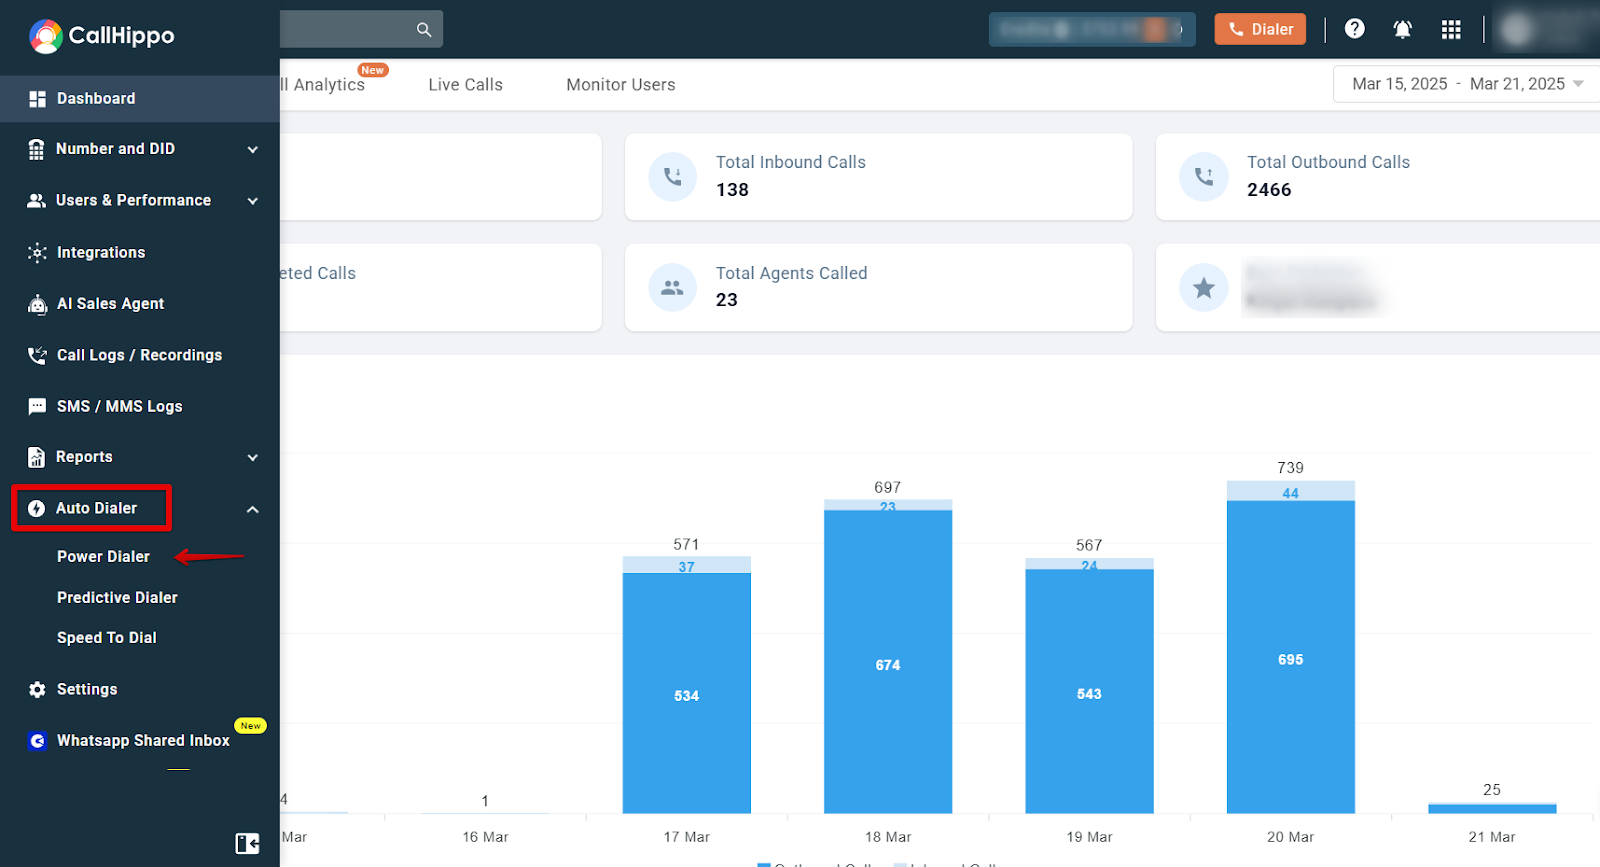Click the AI Sales Agent robot icon
The image size is (1600, 867).
tap(37, 304)
